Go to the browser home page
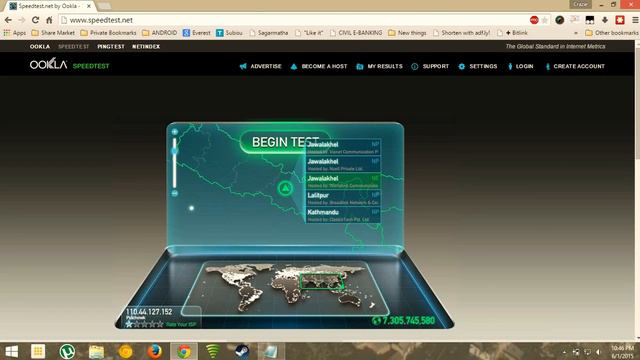 click(49, 20)
